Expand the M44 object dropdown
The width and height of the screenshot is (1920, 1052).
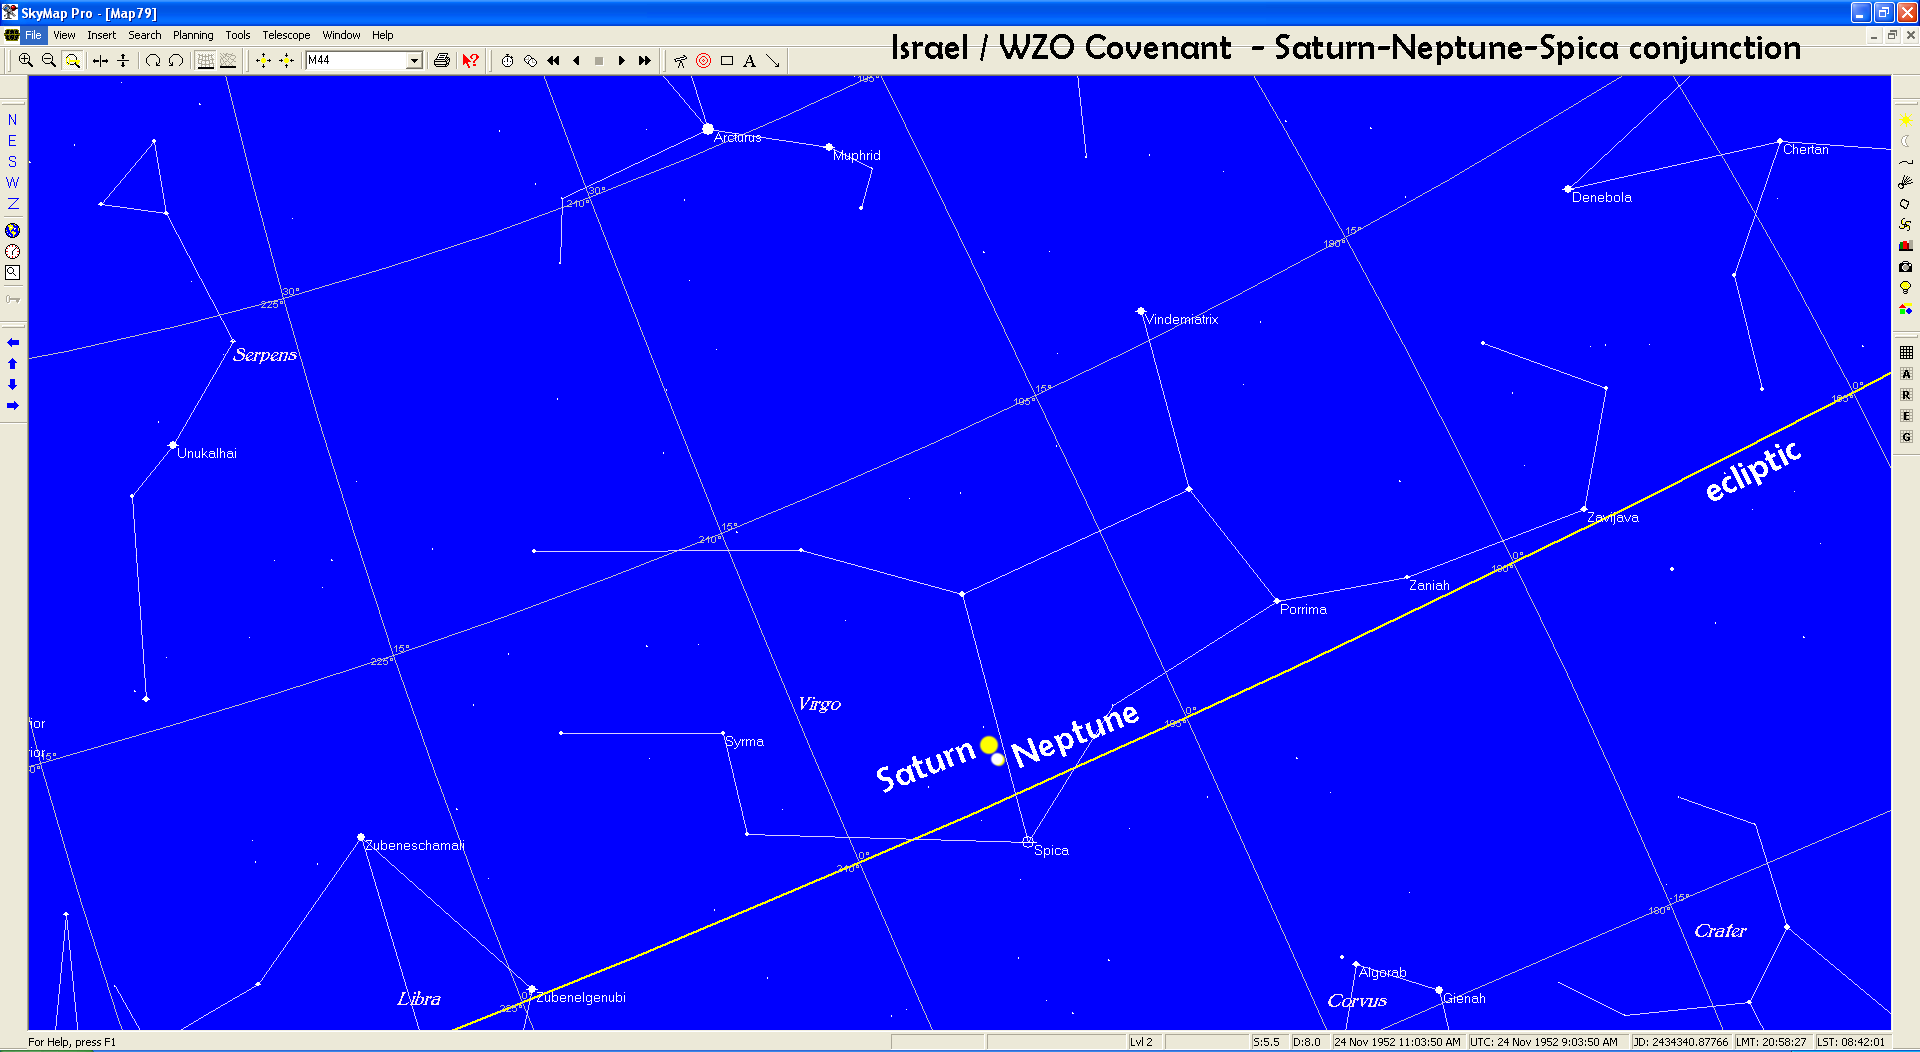[414, 61]
